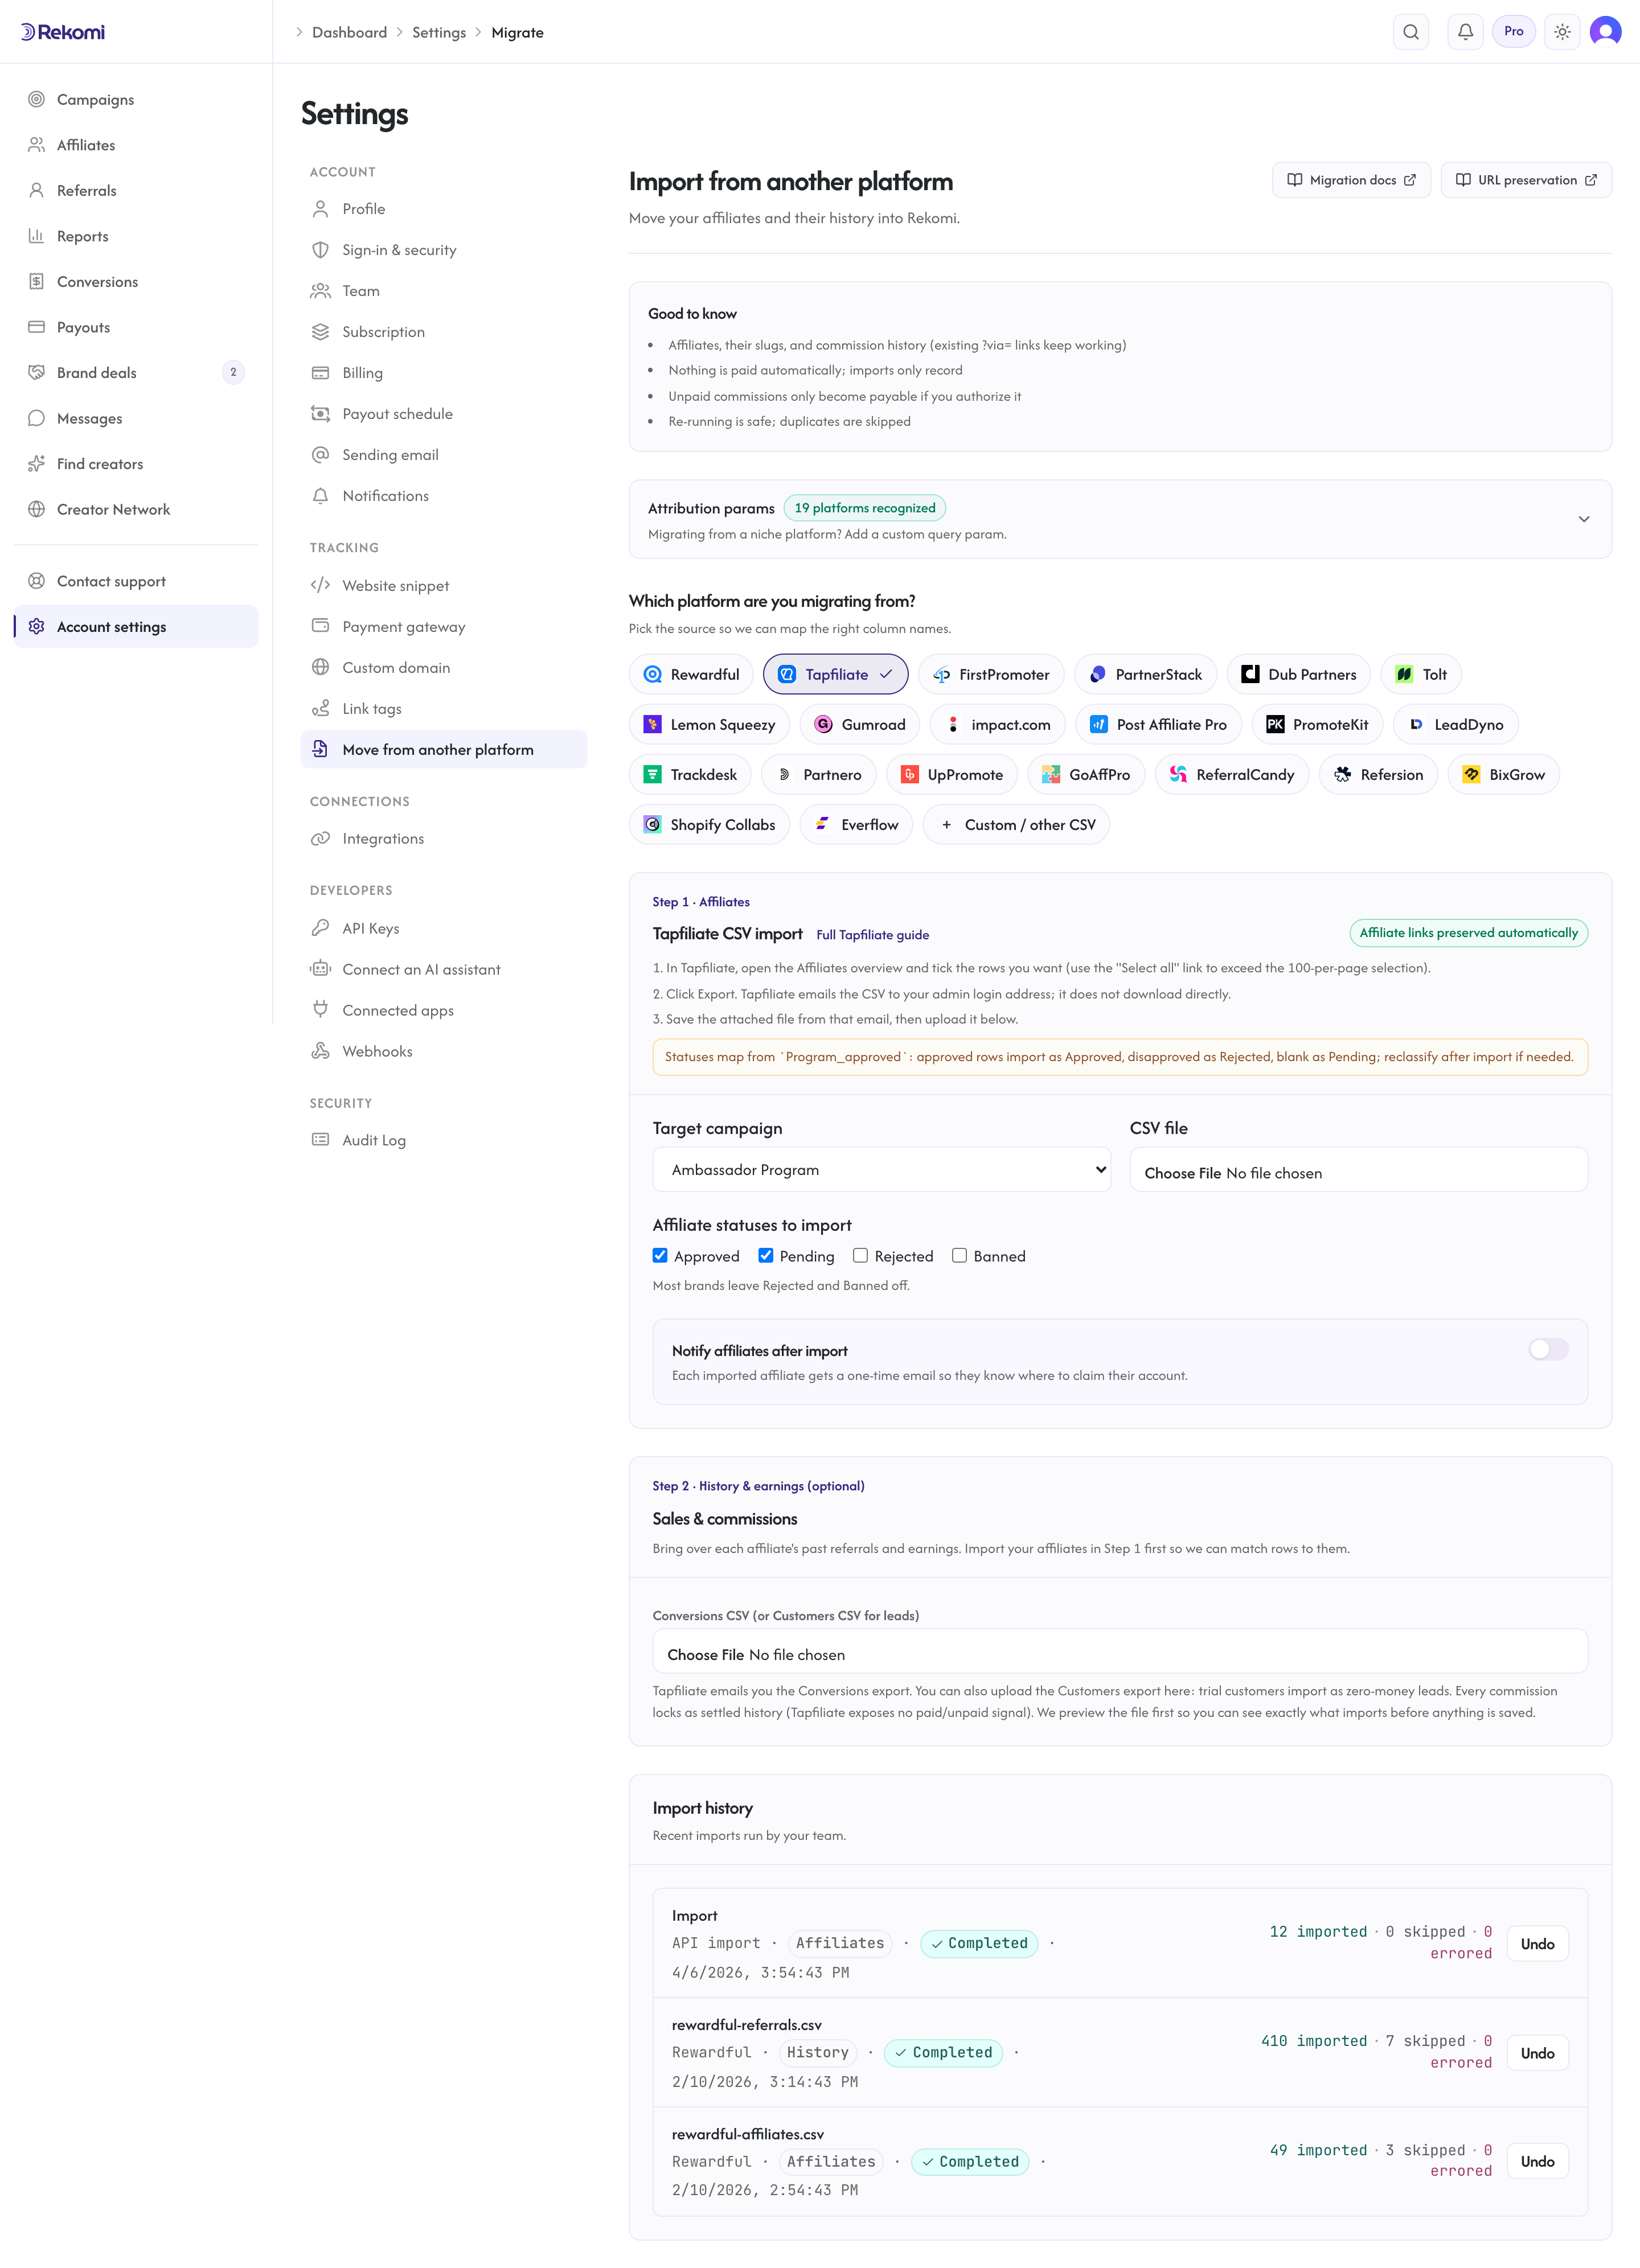Viewport: 1640px width, 2268px height.
Task: Open the search icon in top bar
Action: tap(1410, 32)
